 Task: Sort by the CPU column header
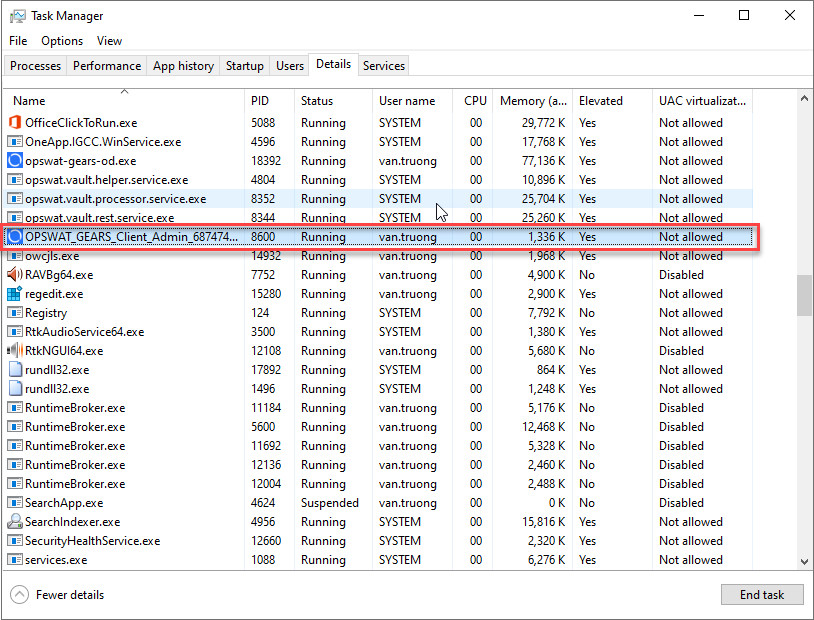(472, 101)
